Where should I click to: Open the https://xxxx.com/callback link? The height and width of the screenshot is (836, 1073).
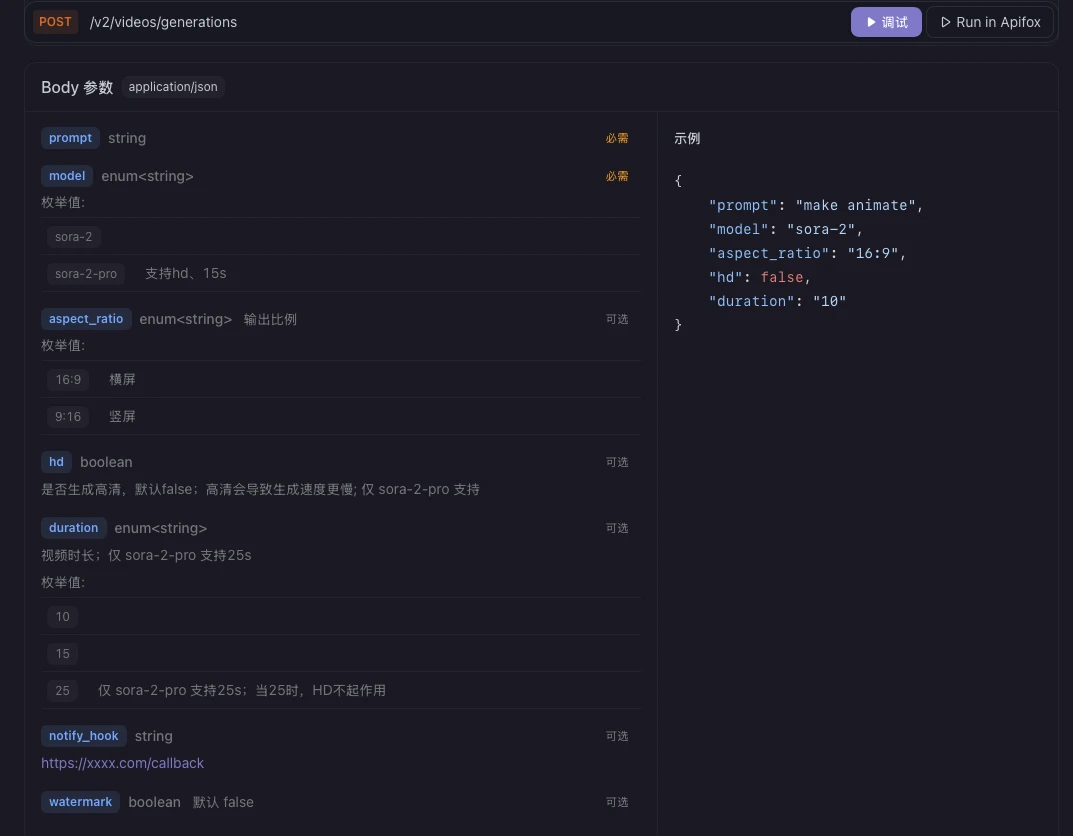[x=122, y=763]
